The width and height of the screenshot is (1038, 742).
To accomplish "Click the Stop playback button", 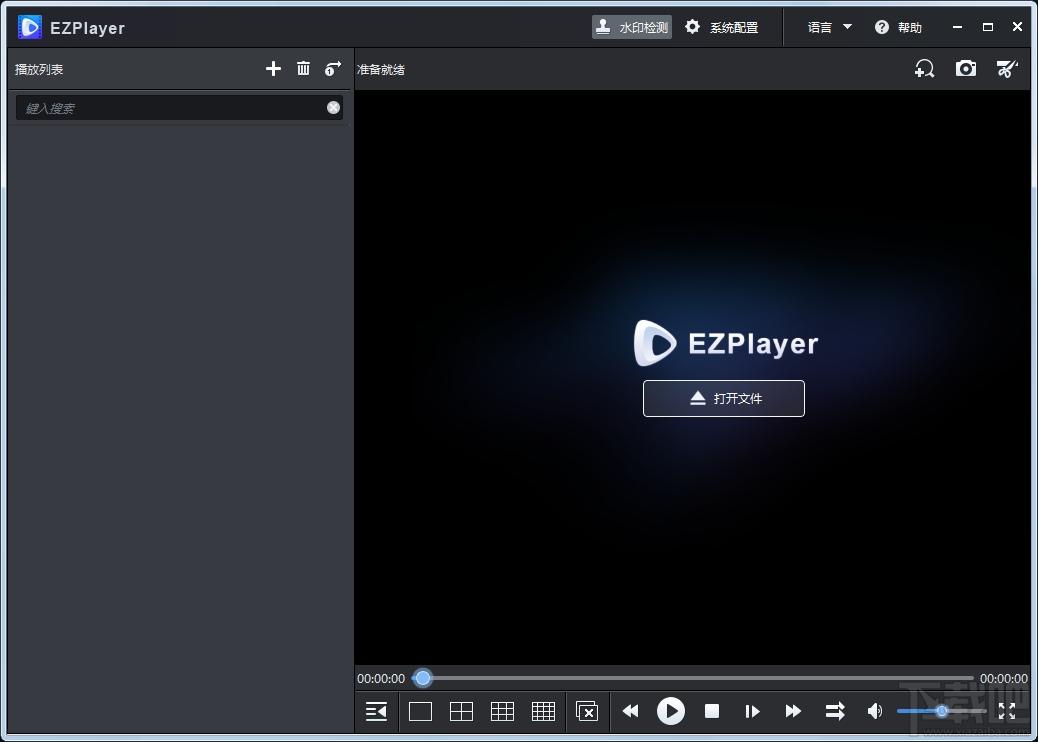I will coord(712,712).
